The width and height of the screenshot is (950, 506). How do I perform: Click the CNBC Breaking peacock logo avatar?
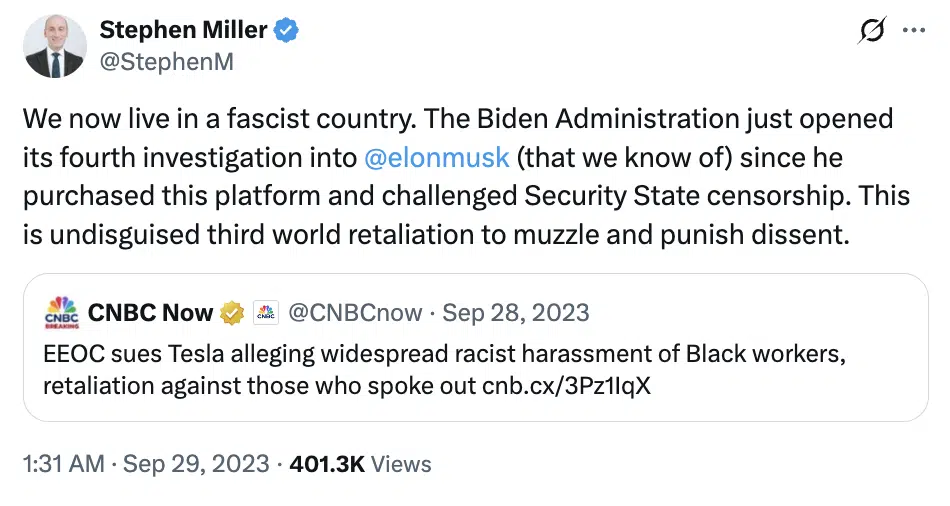click(x=61, y=313)
